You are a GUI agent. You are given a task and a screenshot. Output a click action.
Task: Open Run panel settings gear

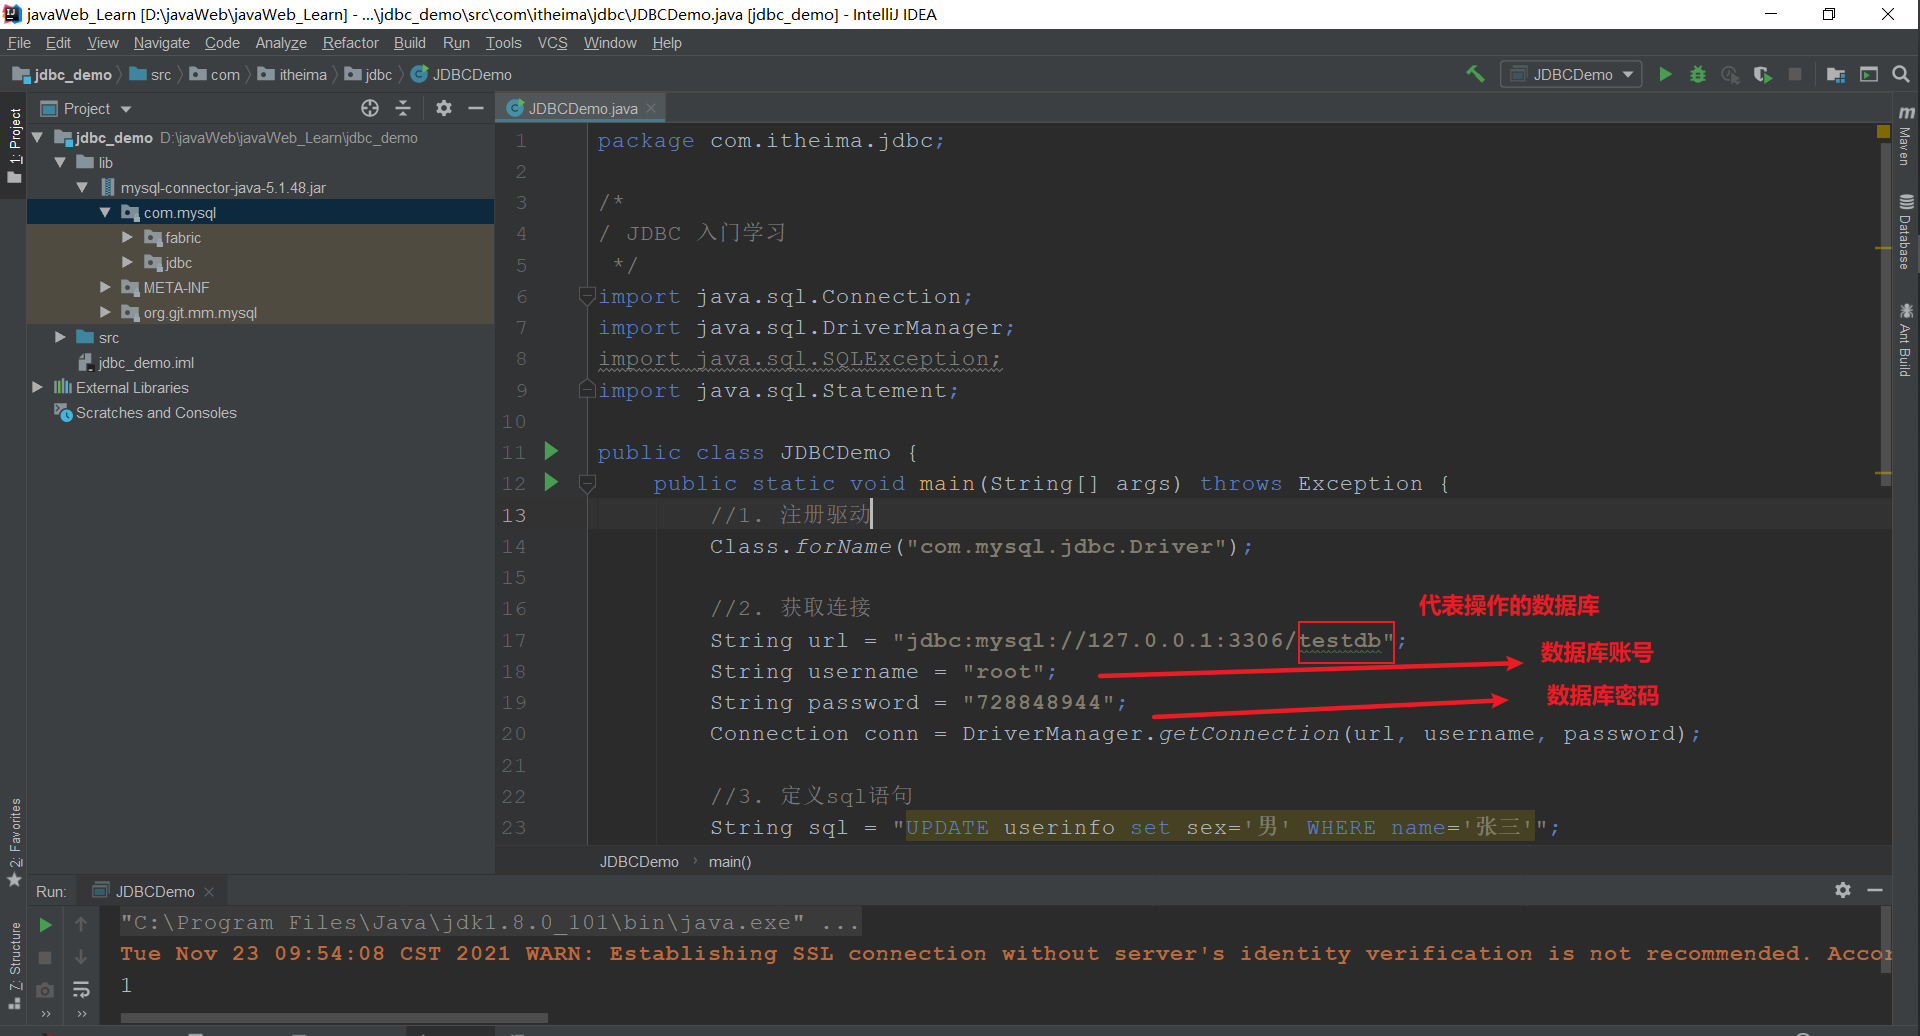(1843, 890)
